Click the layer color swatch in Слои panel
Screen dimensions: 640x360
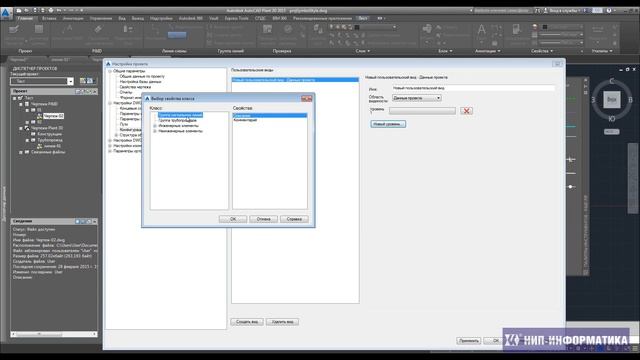pyautogui.click(x=357, y=27)
